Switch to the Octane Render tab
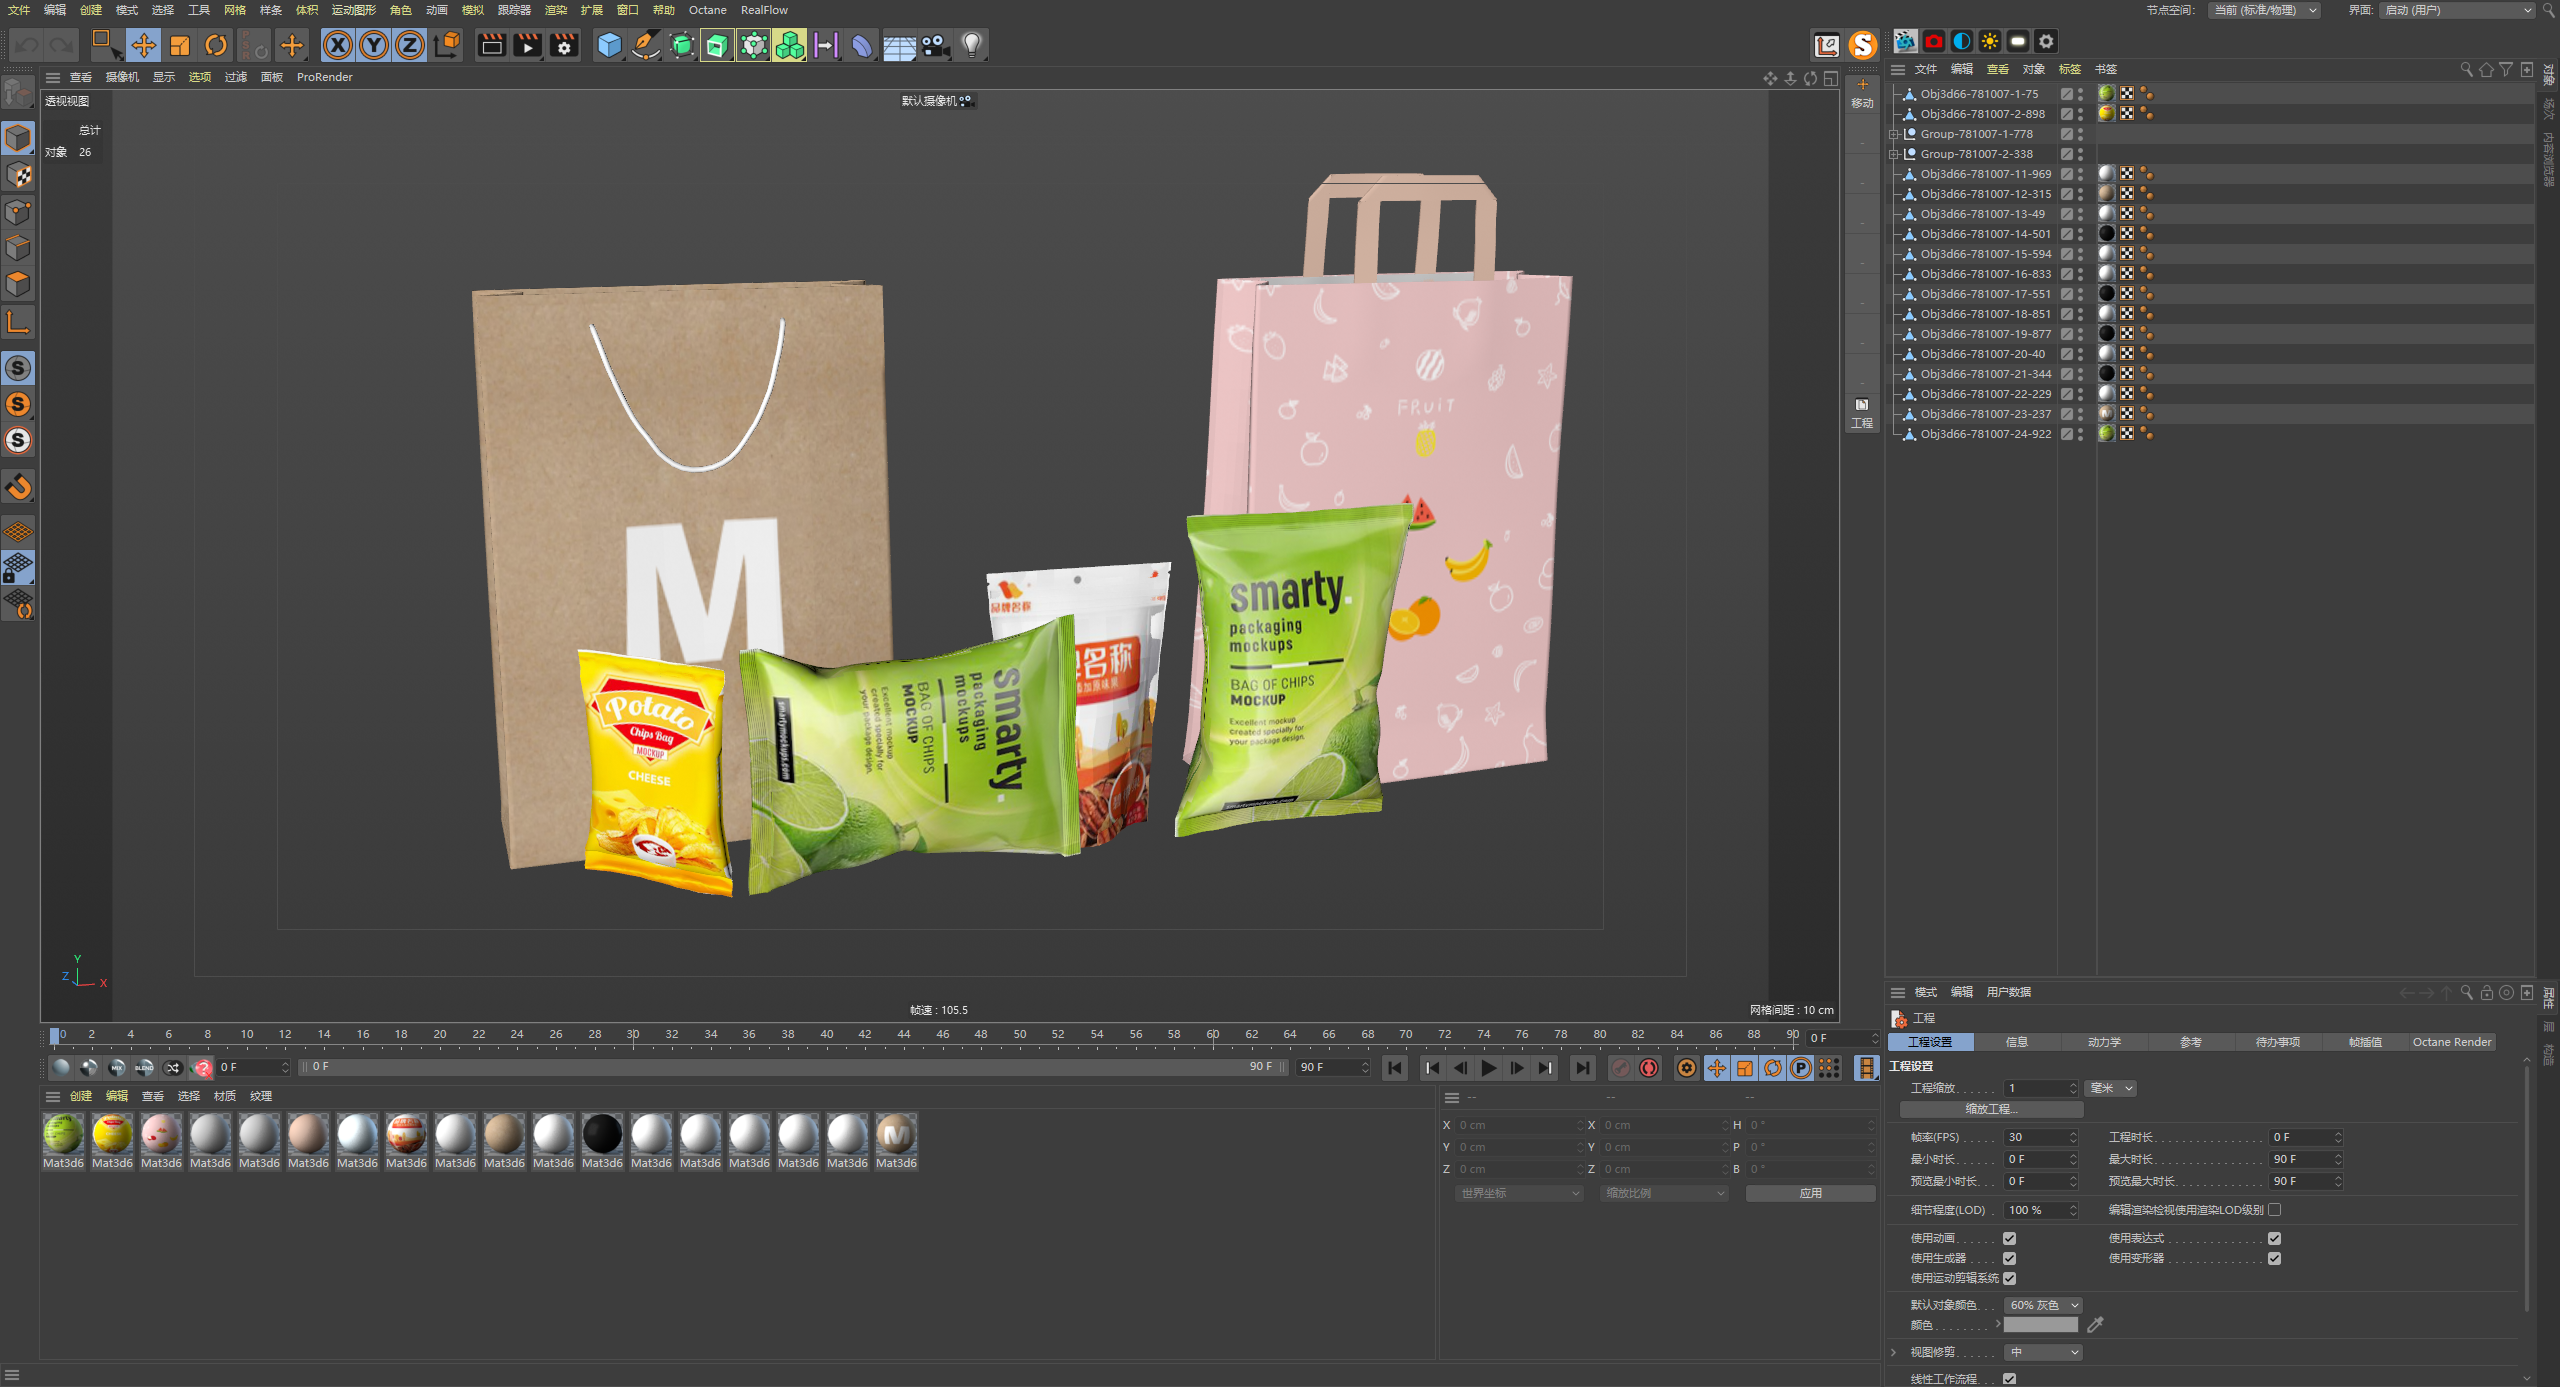The width and height of the screenshot is (2560, 1387). point(2452,1042)
